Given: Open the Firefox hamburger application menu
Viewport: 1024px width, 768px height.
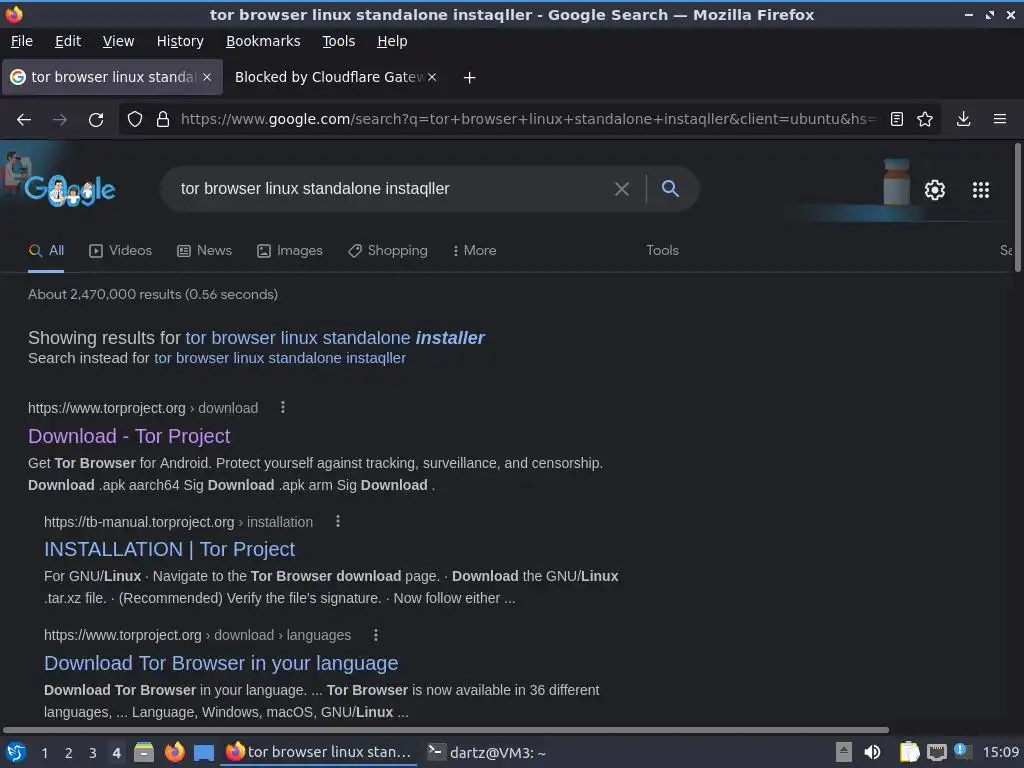Looking at the screenshot, I should 1000,119.
